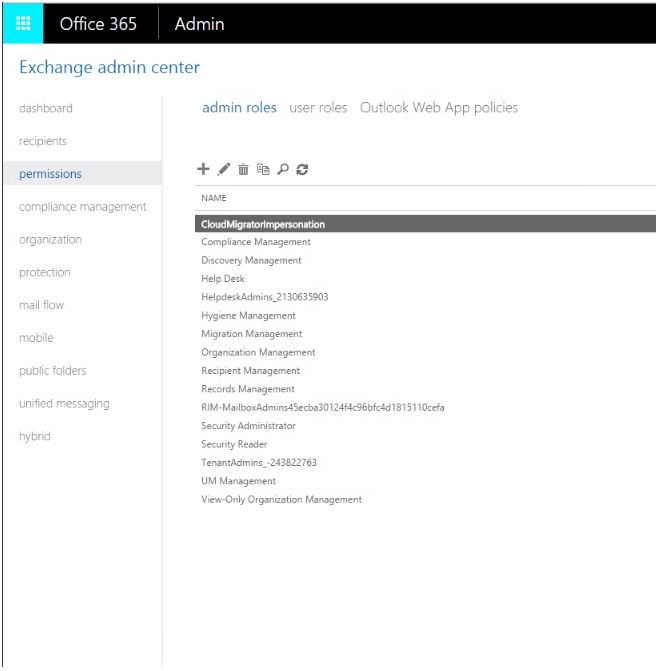The image size is (656, 671).
Task: Open compliance management section
Action: tap(83, 207)
